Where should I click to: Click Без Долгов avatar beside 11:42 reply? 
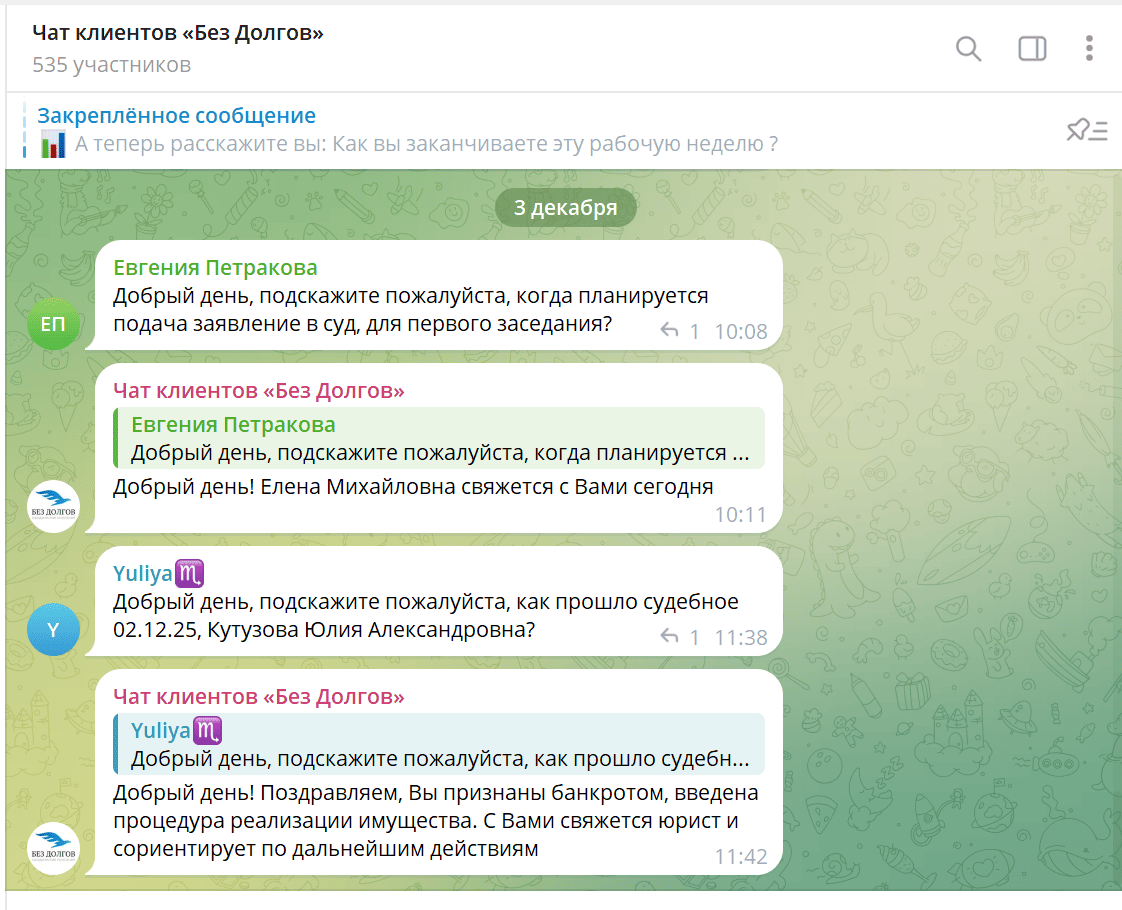53,849
